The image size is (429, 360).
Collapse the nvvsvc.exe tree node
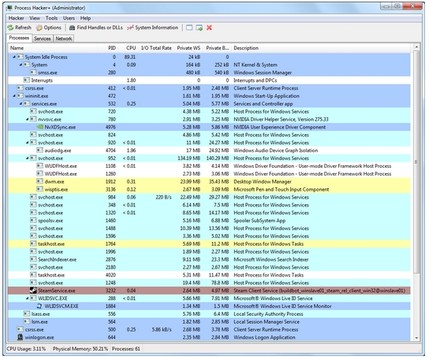(28, 119)
